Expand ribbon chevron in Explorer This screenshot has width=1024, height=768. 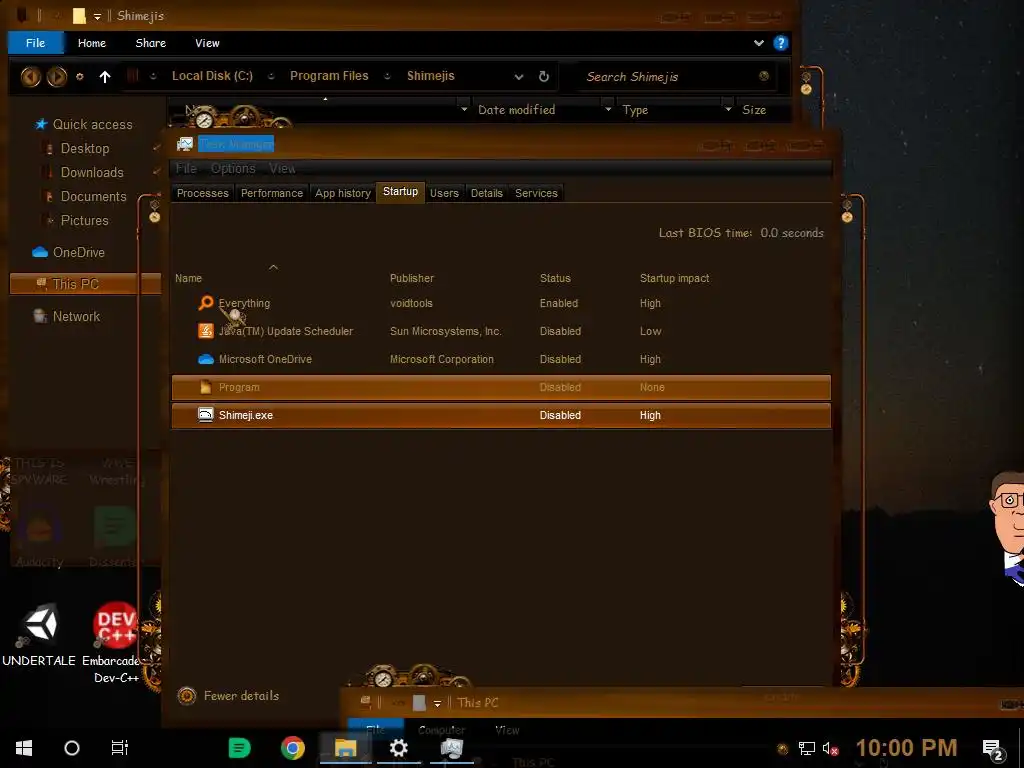759,43
